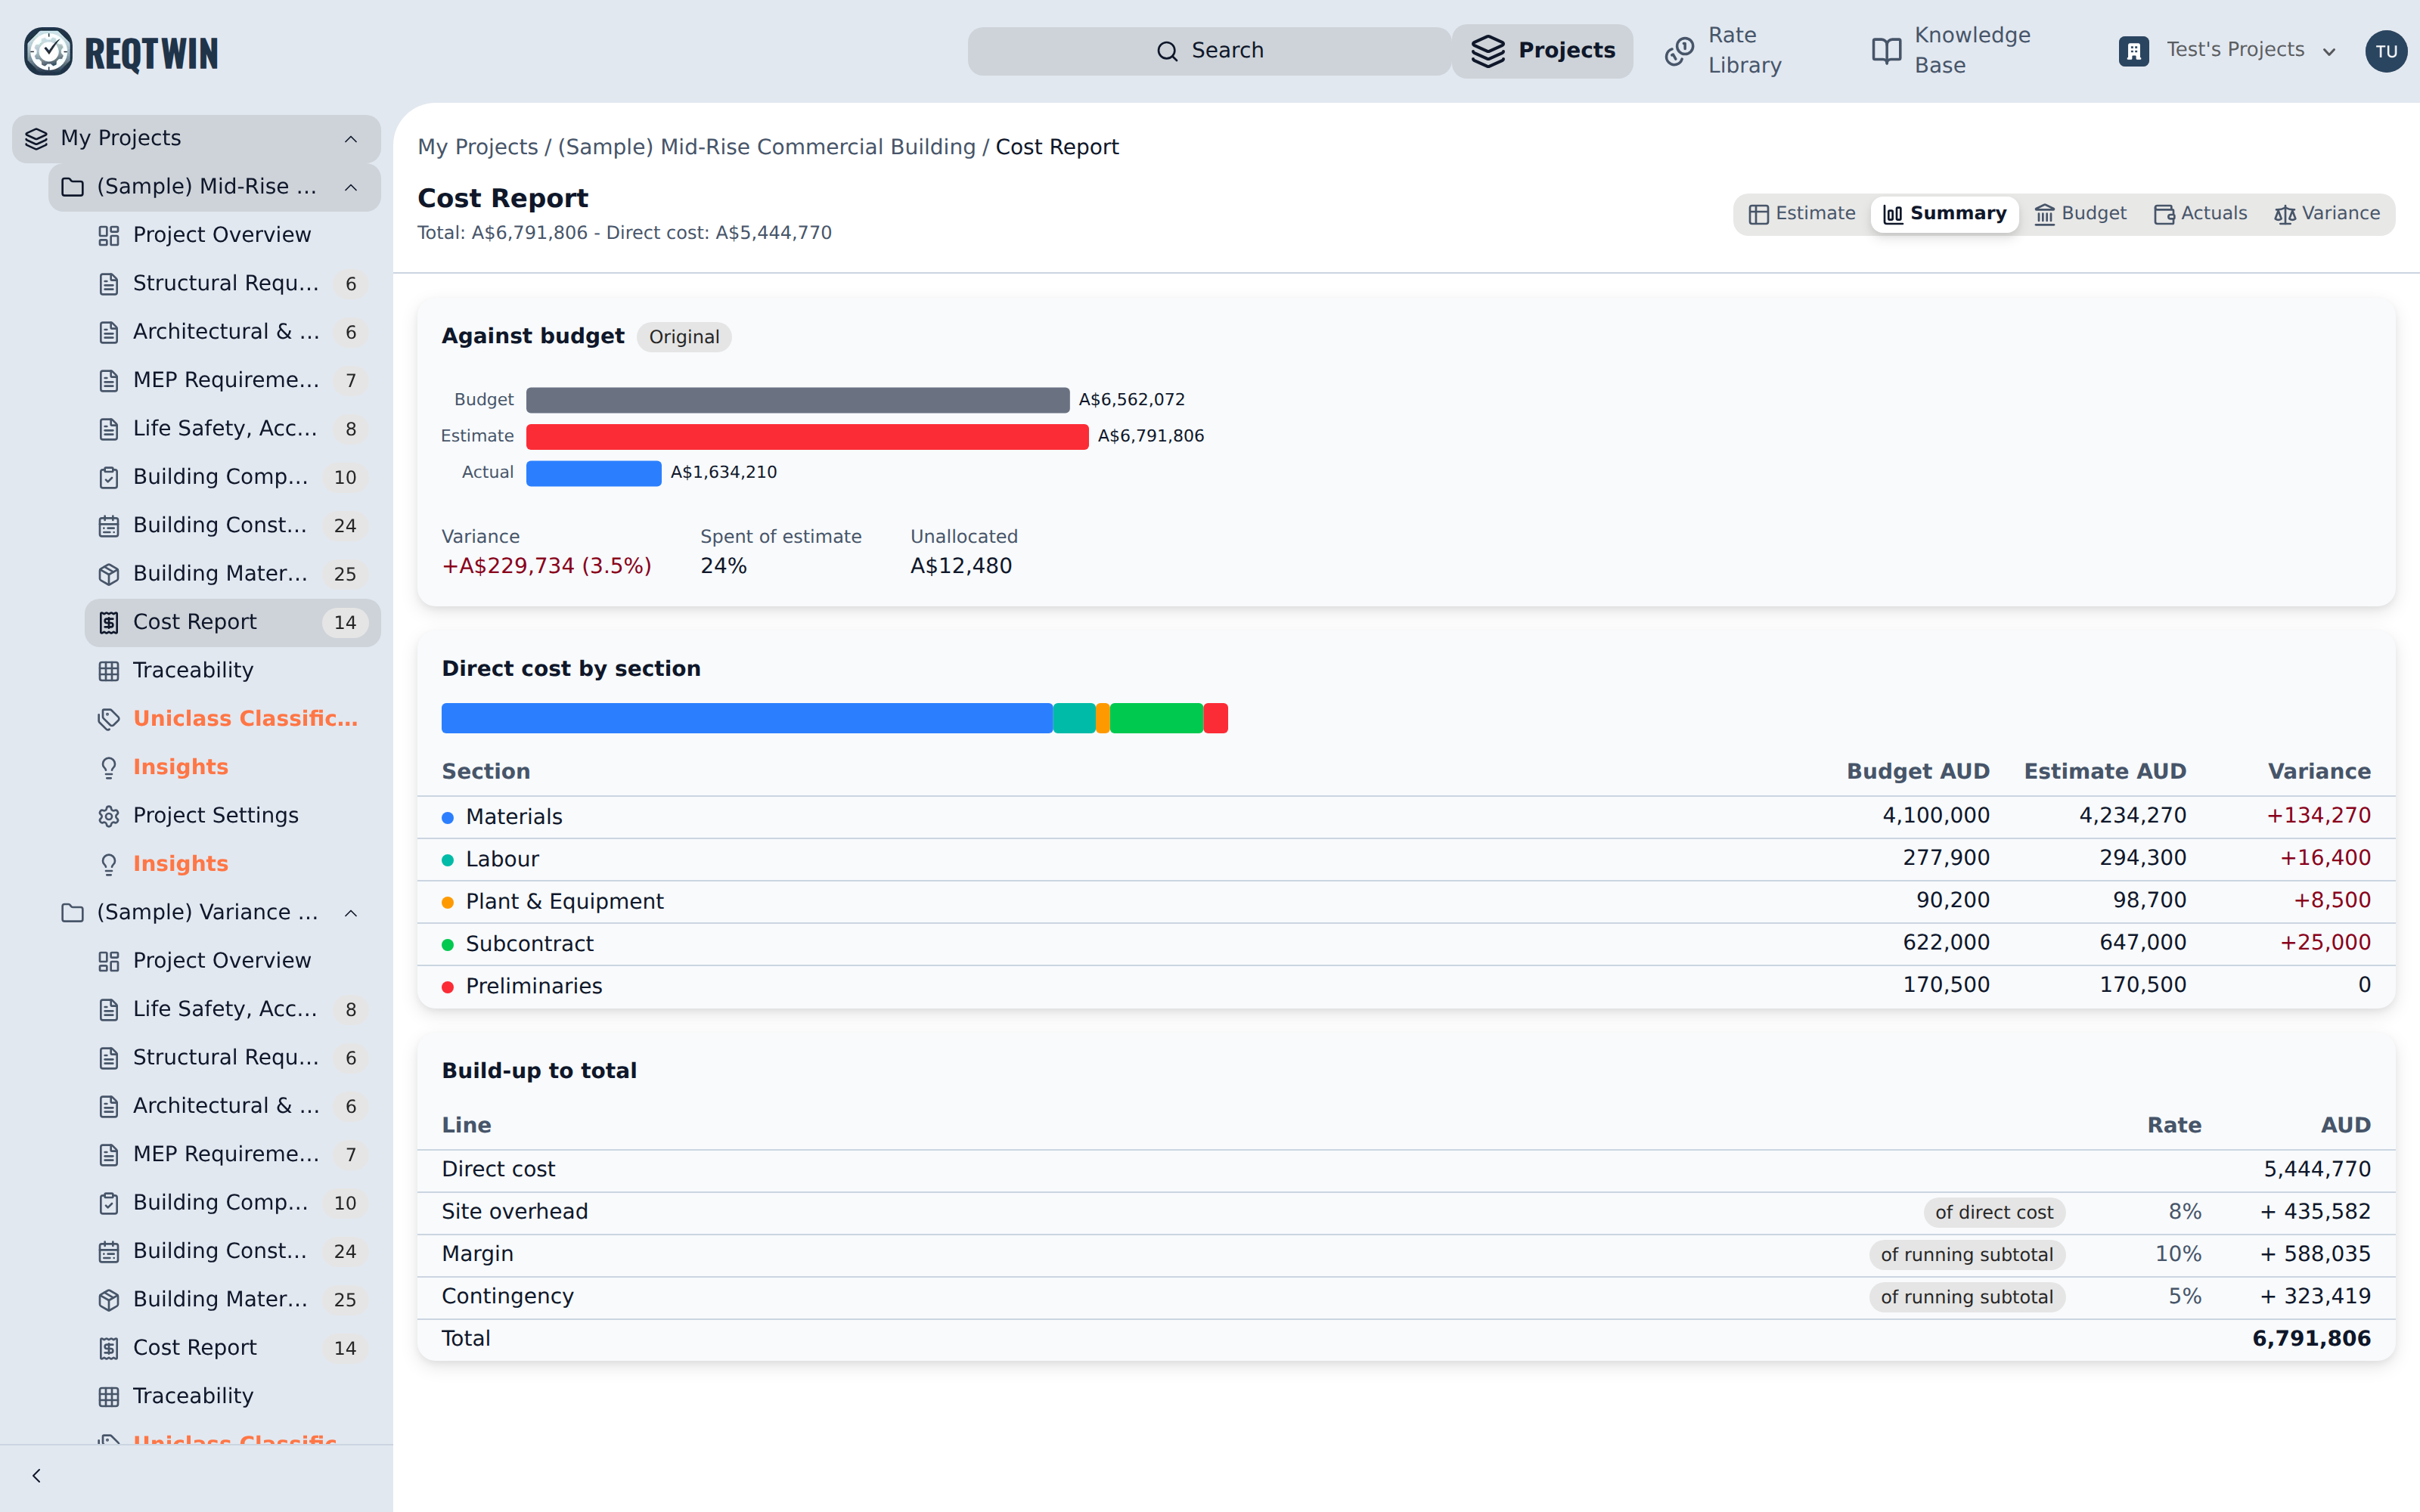This screenshot has width=2420, height=1512.
Task: Click the Site overhead line
Action: [1406, 1212]
